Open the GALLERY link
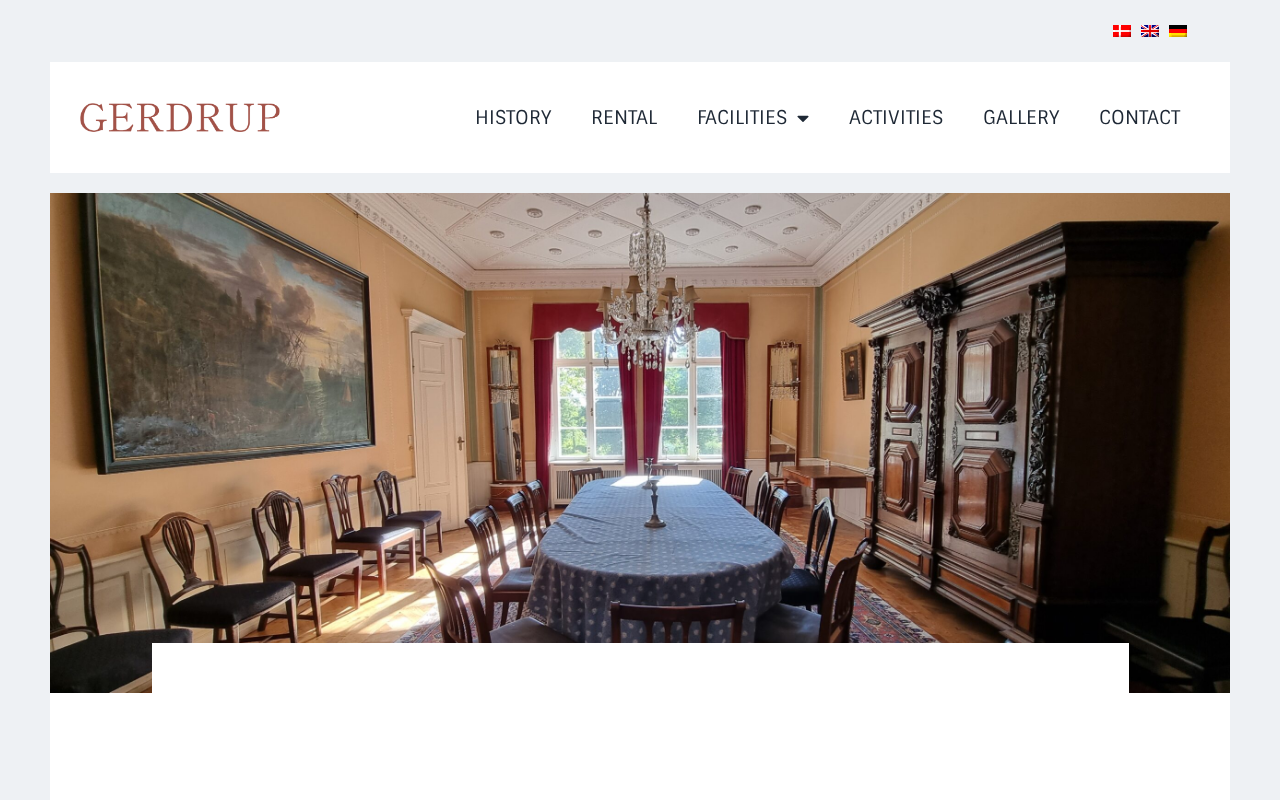 (x=1021, y=118)
